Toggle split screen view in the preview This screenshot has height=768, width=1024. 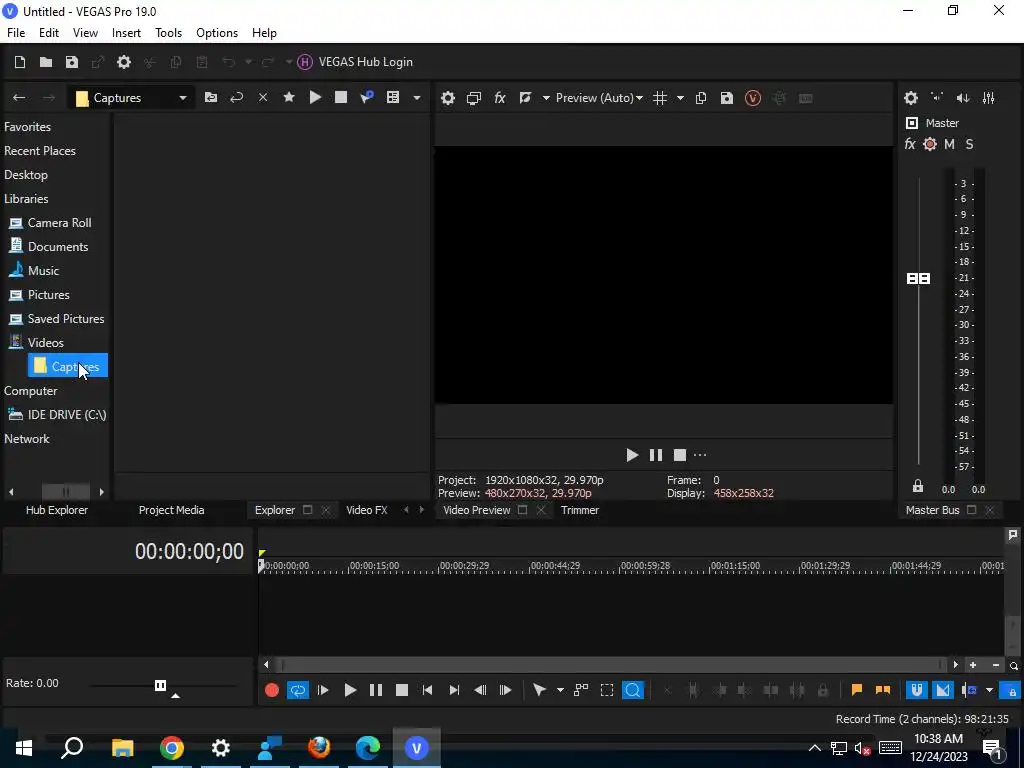(x=525, y=98)
